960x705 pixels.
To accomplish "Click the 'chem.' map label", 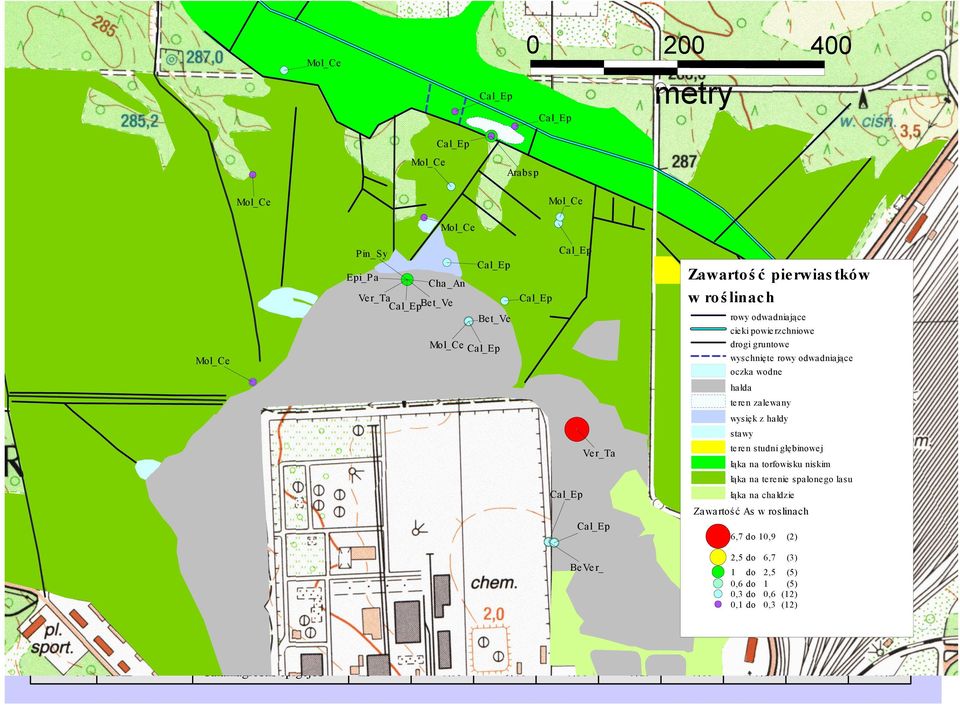I will coord(494,583).
